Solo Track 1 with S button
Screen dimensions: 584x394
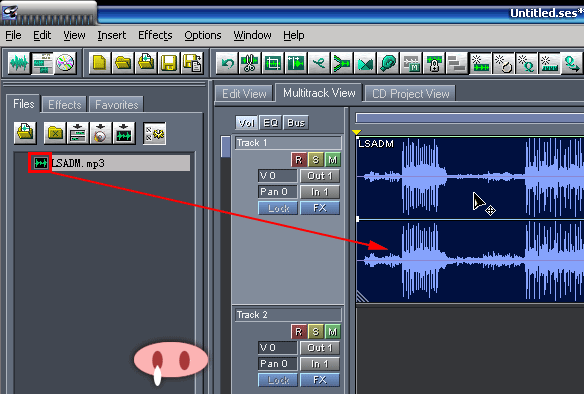point(315,160)
